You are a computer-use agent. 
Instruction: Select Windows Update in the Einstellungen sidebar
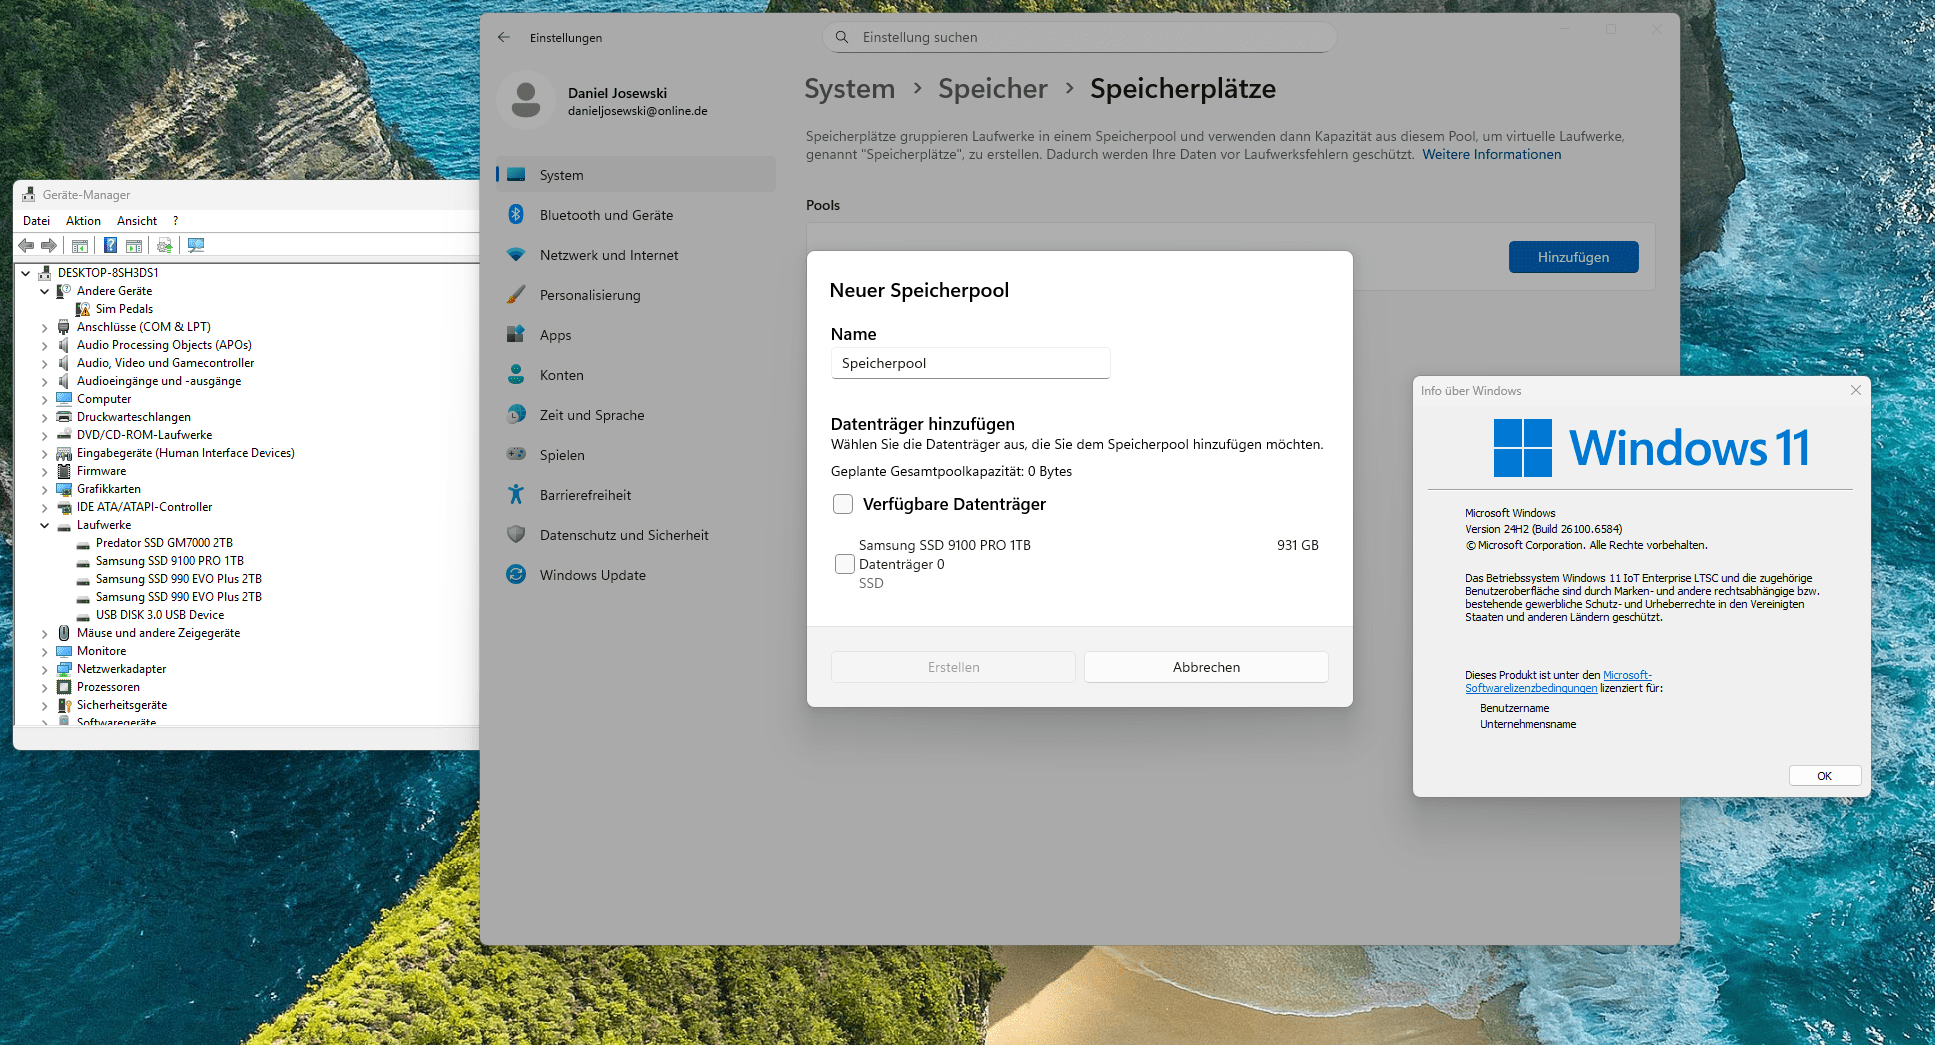636,575
